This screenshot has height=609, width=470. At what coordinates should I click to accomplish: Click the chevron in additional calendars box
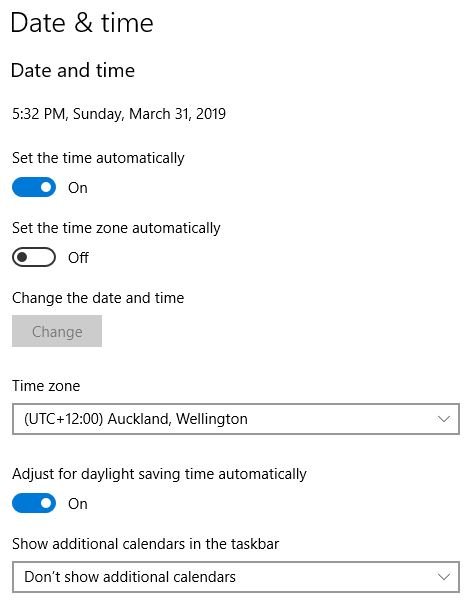[x=443, y=577]
